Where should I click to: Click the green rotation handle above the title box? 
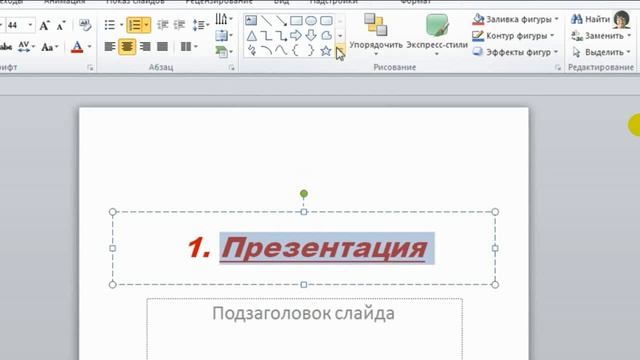[x=304, y=193]
